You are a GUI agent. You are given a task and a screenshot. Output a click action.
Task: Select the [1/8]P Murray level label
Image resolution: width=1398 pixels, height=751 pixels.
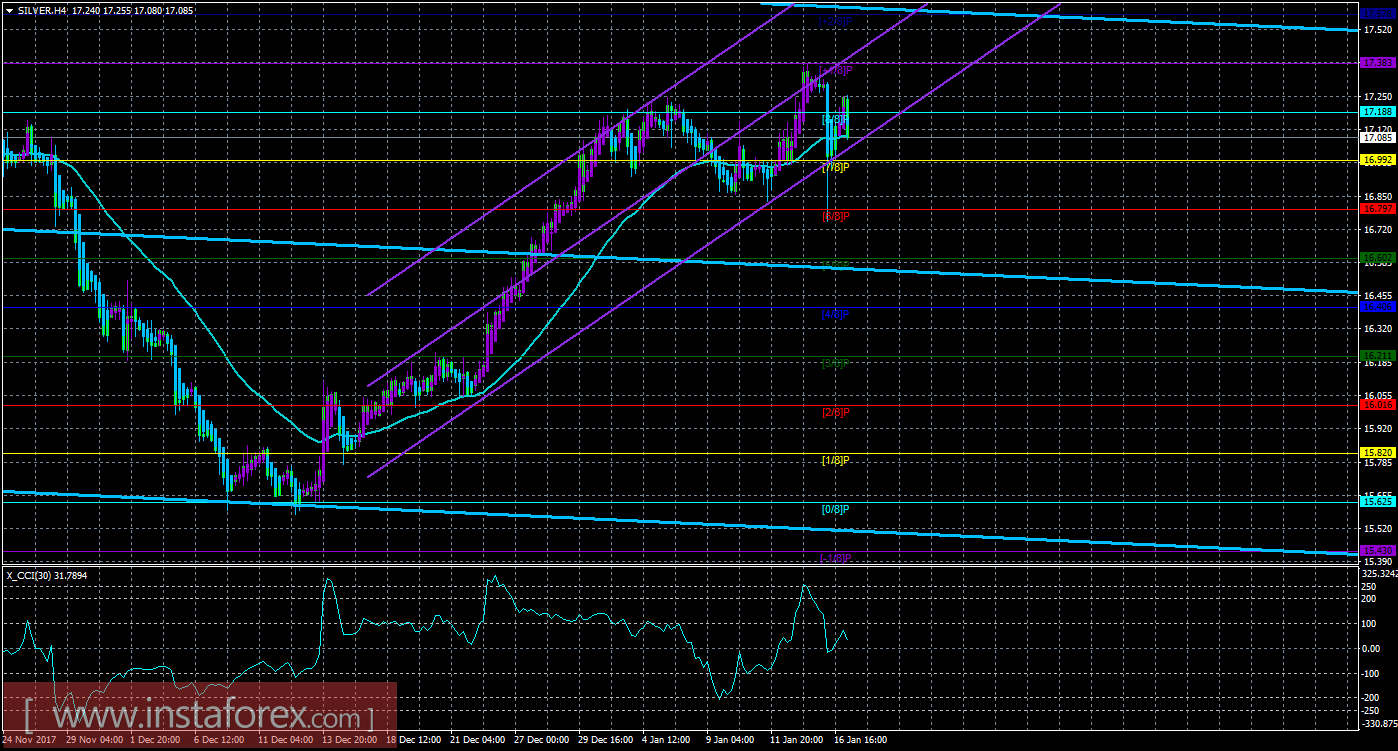pyautogui.click(x=835, y=460)
